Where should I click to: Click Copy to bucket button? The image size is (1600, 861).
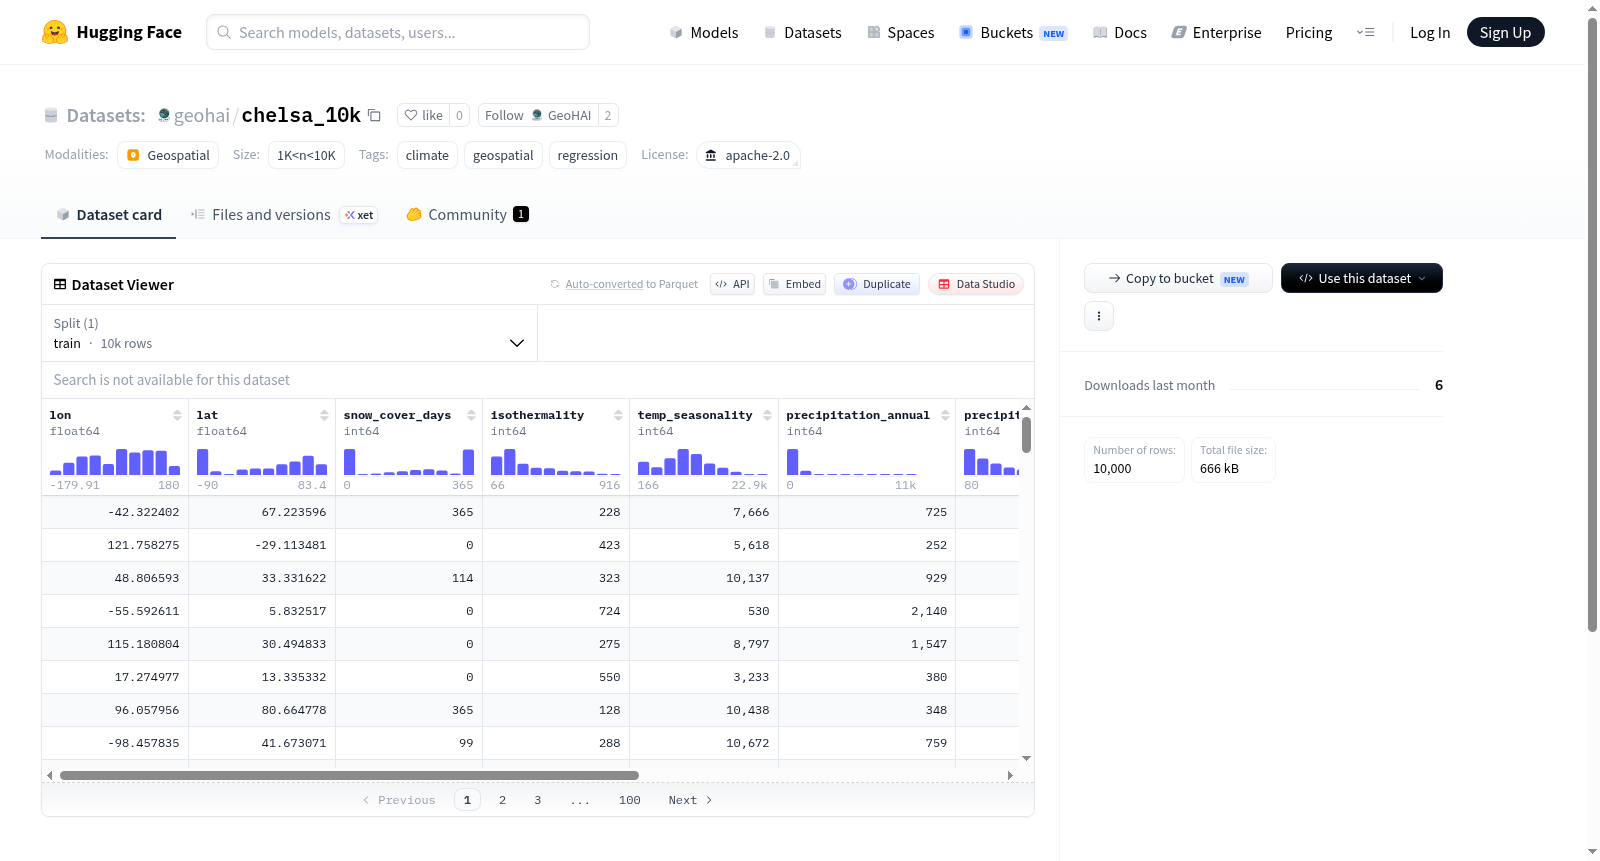(1178, 278)
